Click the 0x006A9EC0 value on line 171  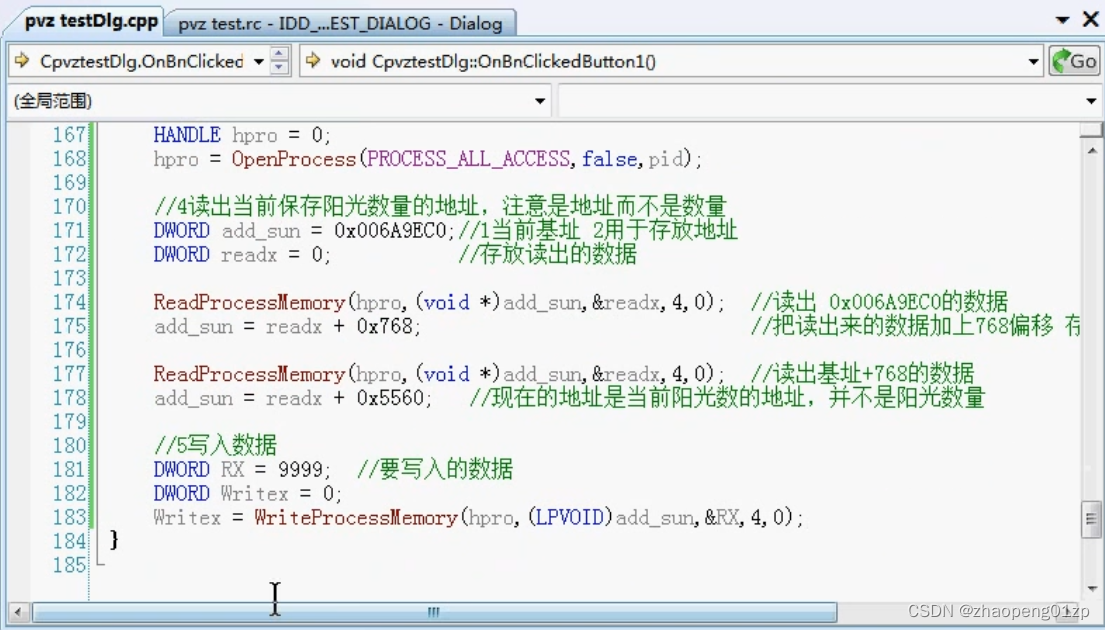tap(390, 230)
